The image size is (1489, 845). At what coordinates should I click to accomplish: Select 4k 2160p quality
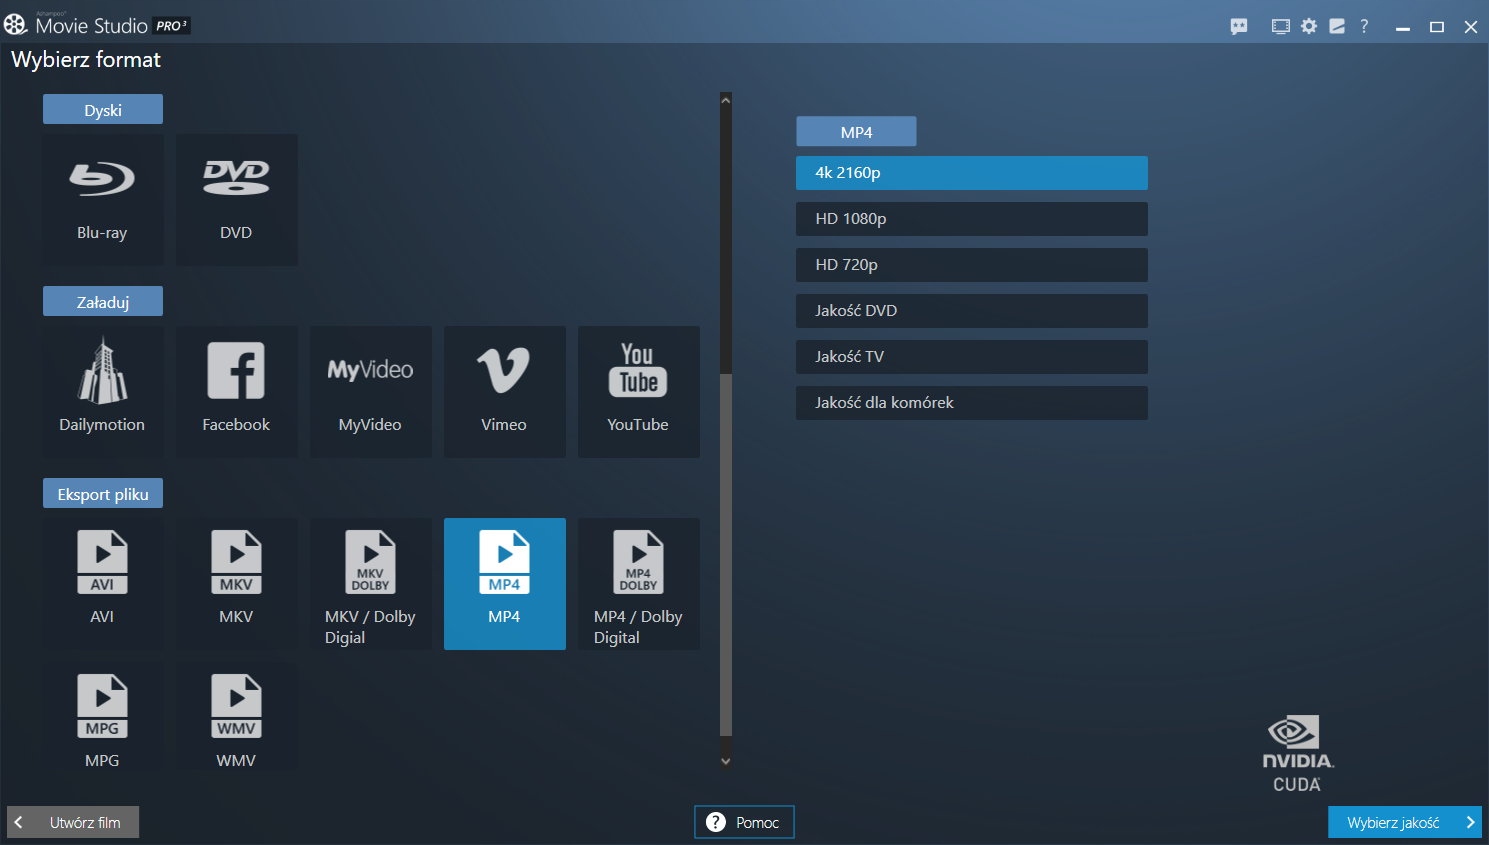pos(971,173)
